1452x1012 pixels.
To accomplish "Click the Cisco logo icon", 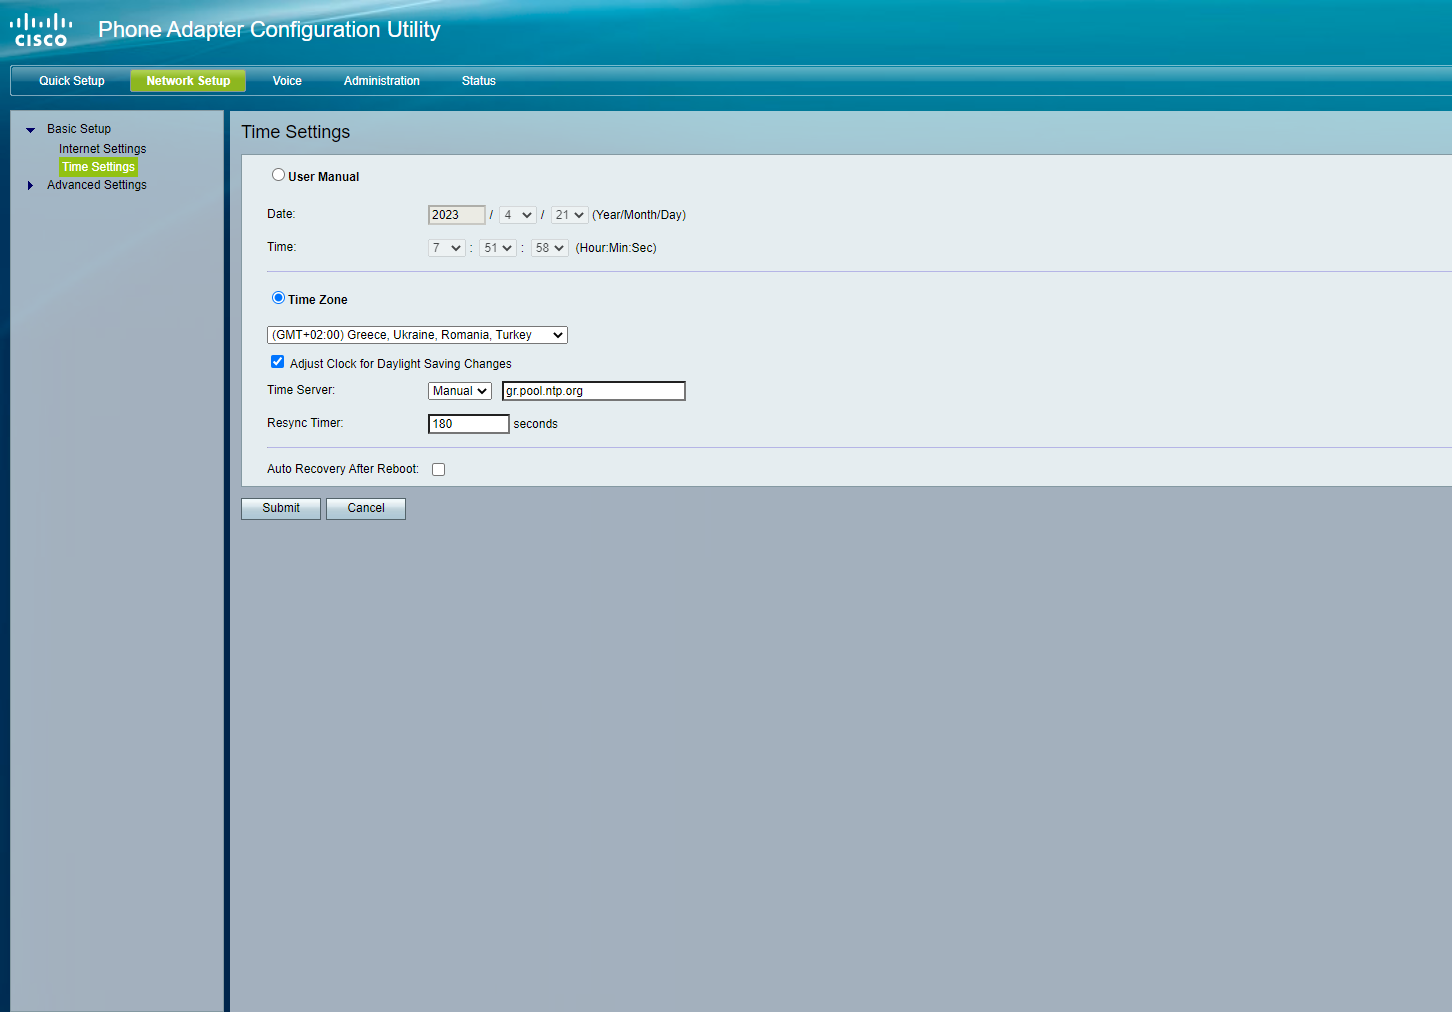I will [41, 30].
